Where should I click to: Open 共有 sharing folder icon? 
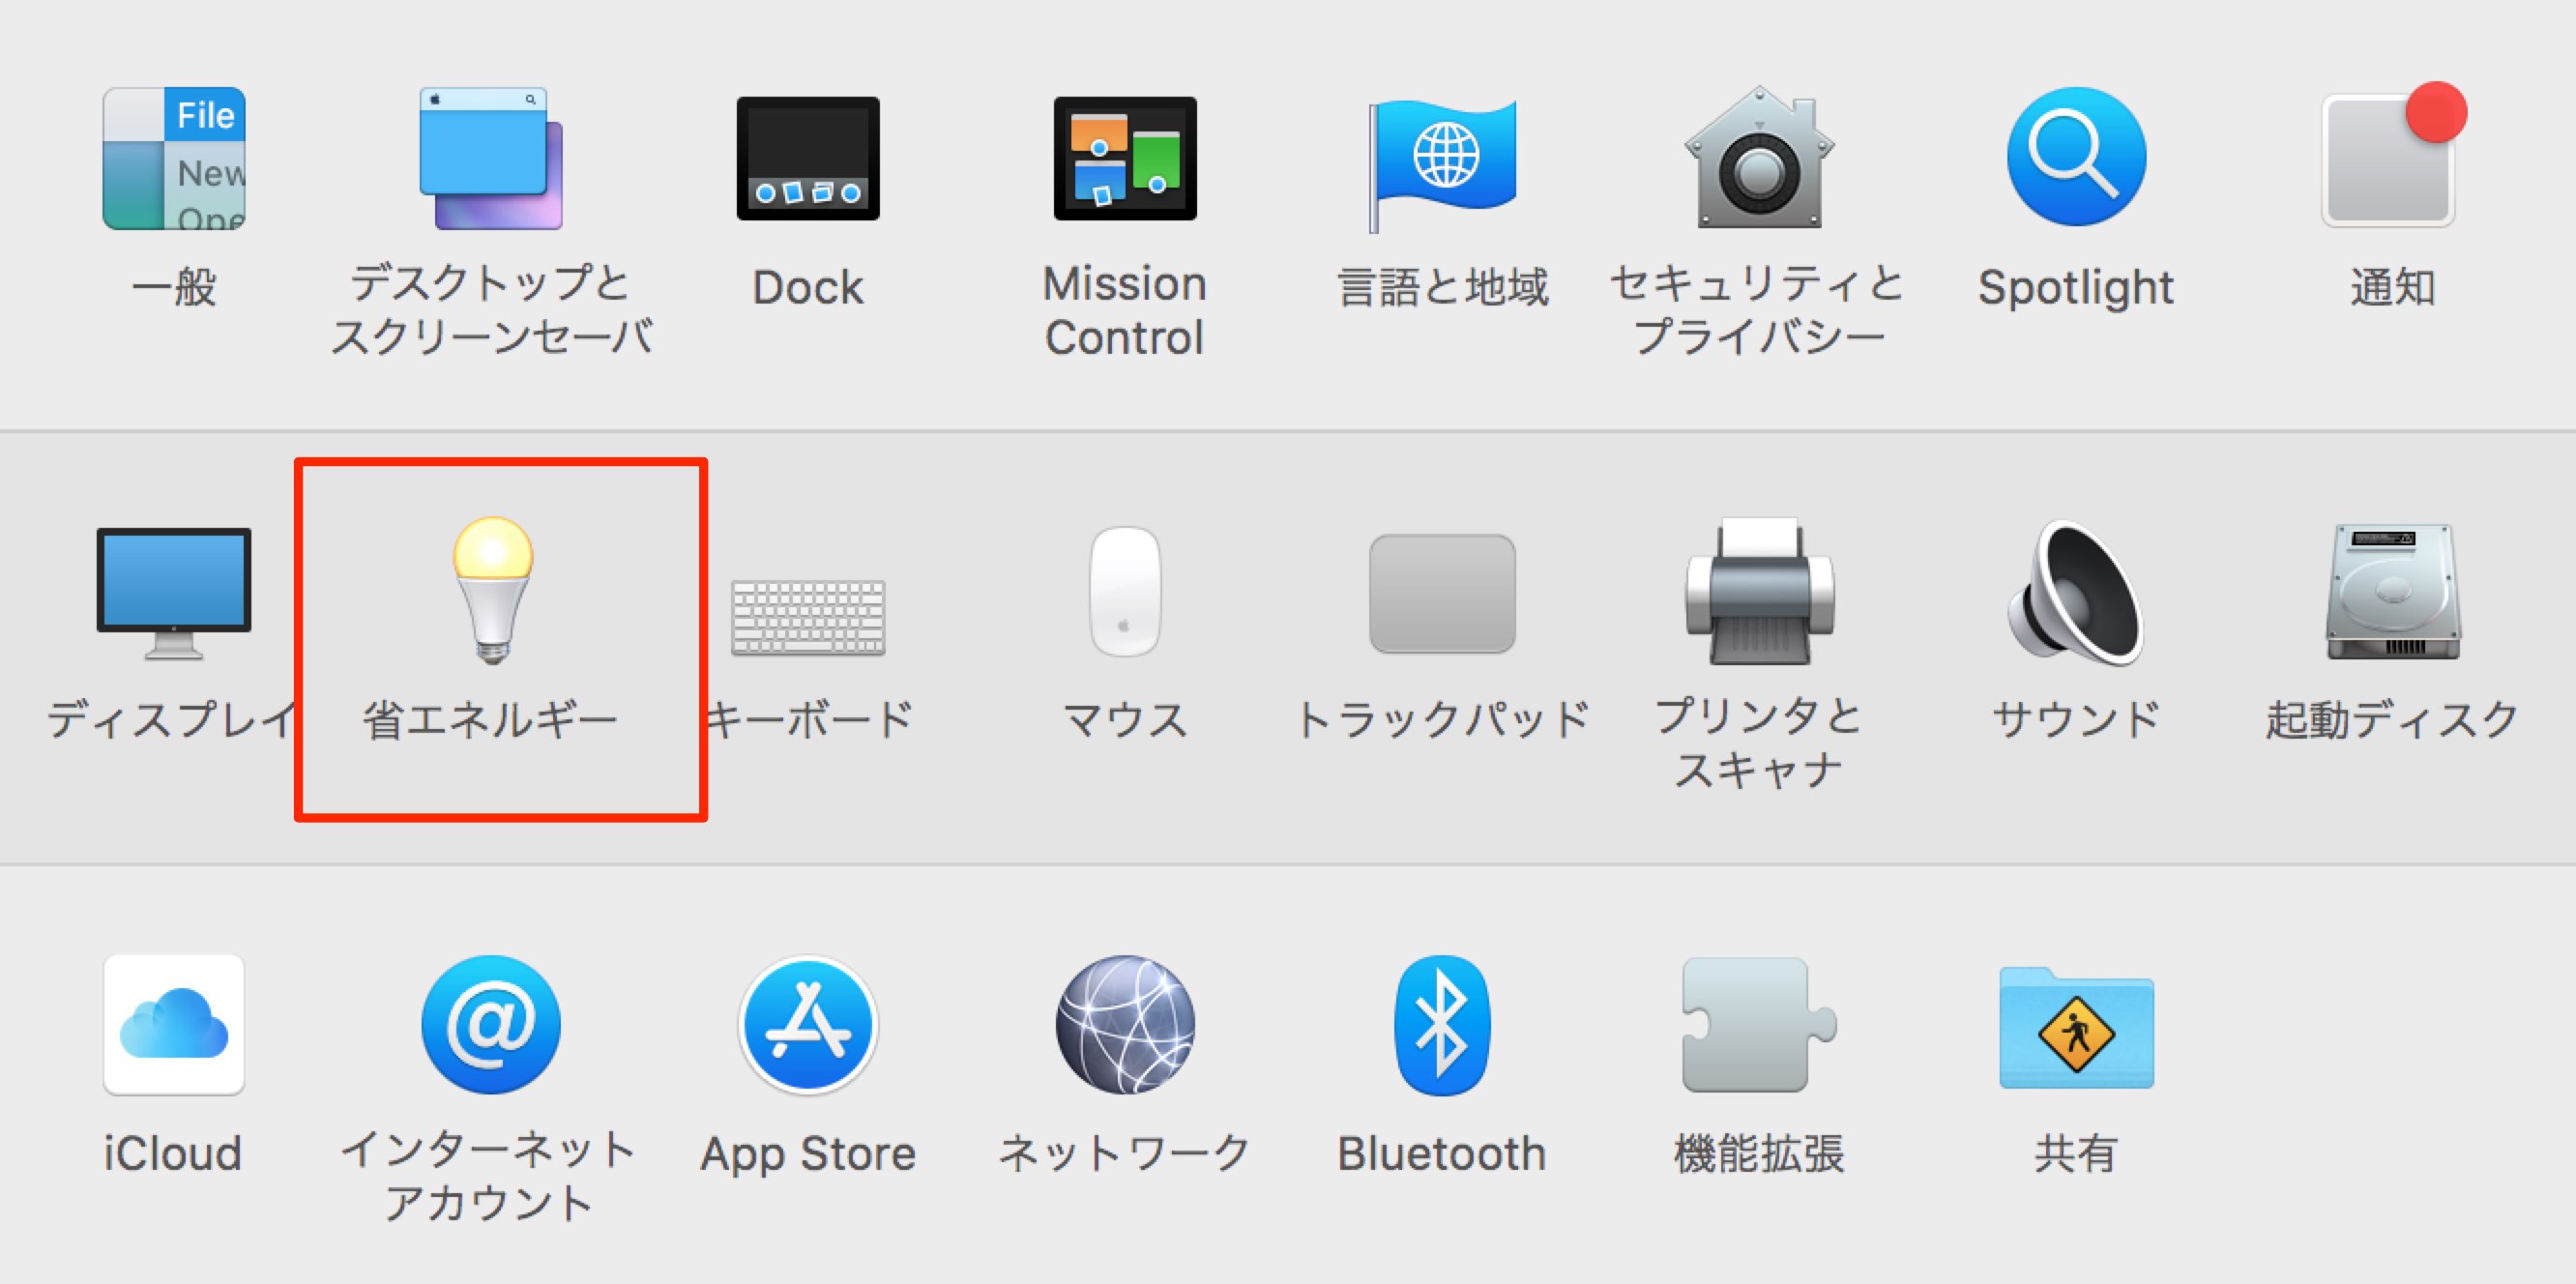(x=2076, y=1027)
